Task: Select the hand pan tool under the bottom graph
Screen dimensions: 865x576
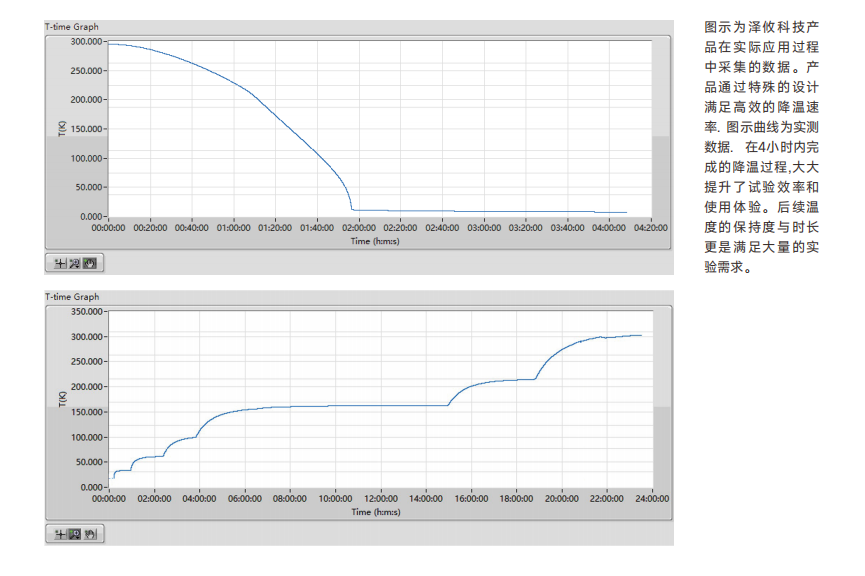Action: point(89,534)
